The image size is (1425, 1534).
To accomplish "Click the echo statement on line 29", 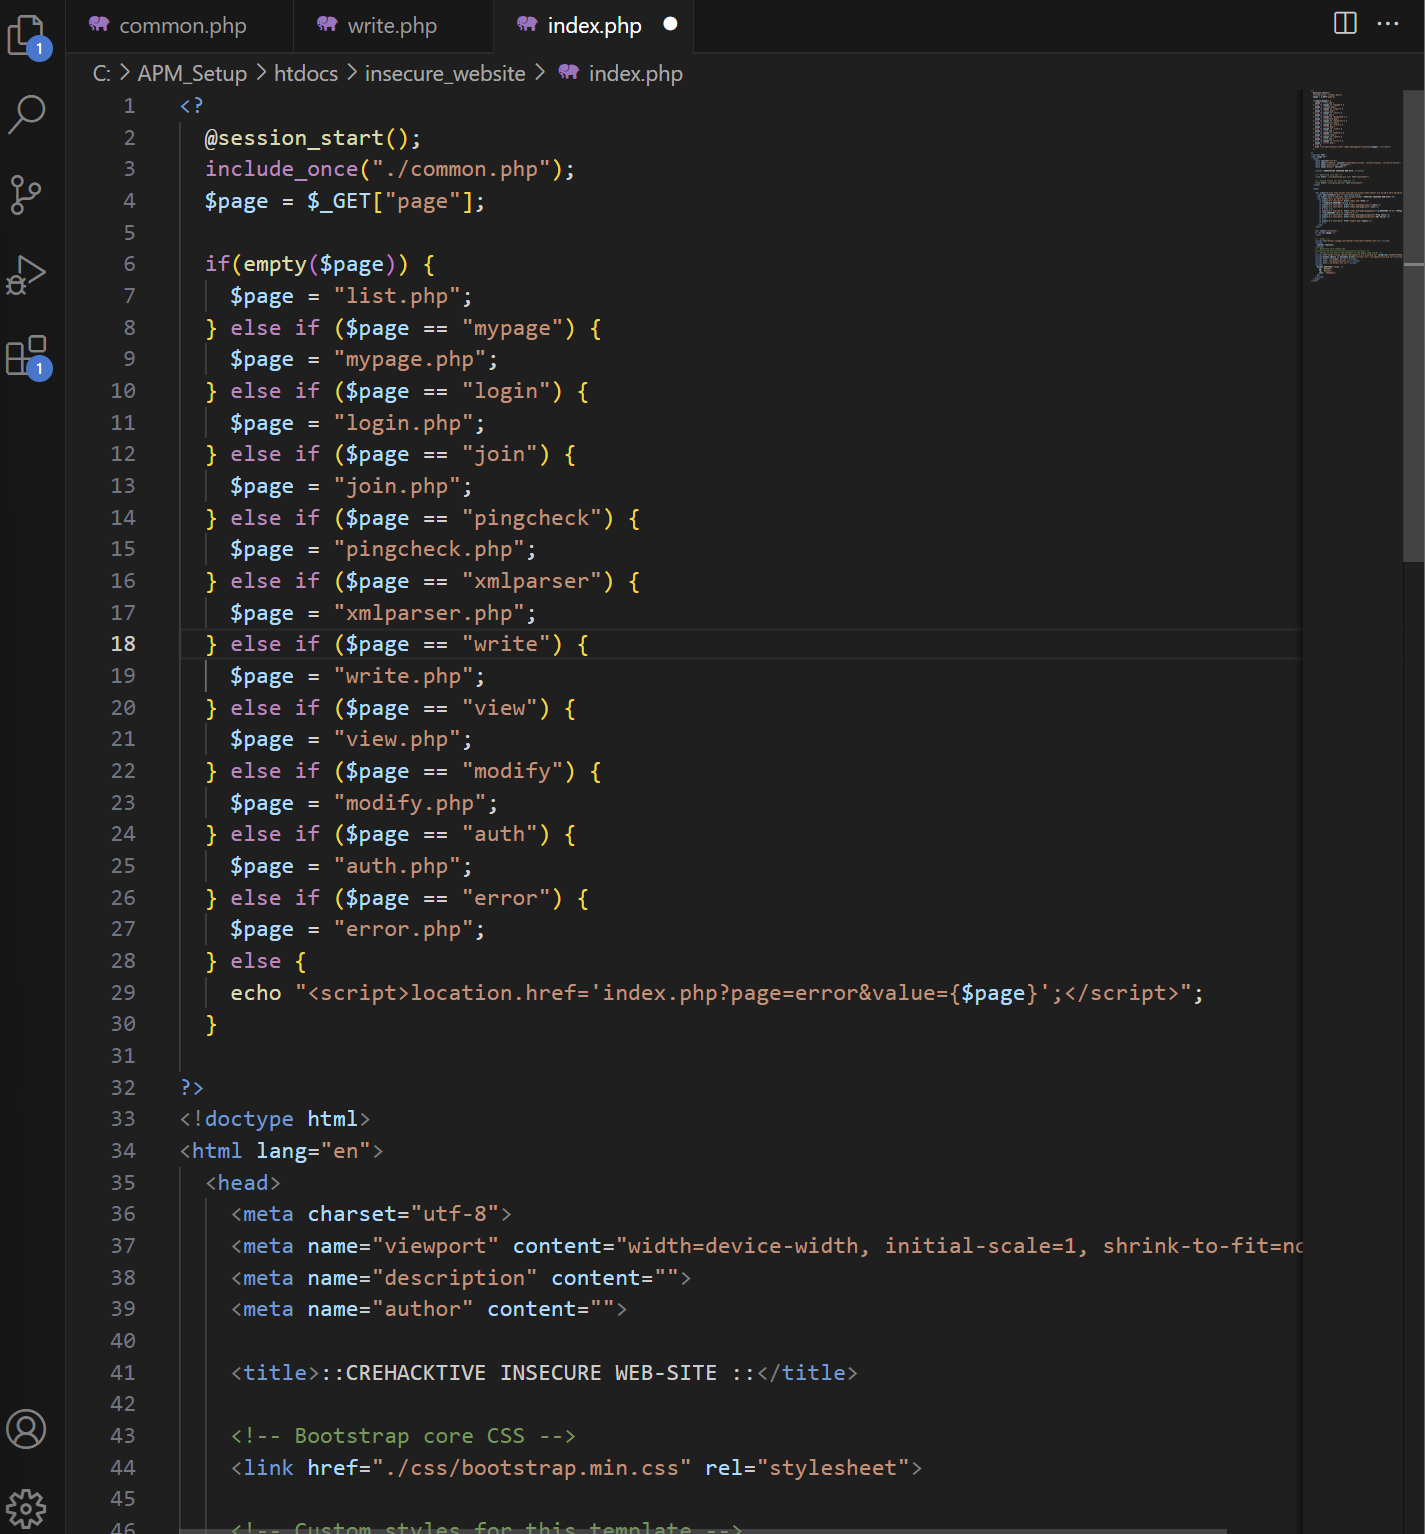I will (x=717, y=993).
